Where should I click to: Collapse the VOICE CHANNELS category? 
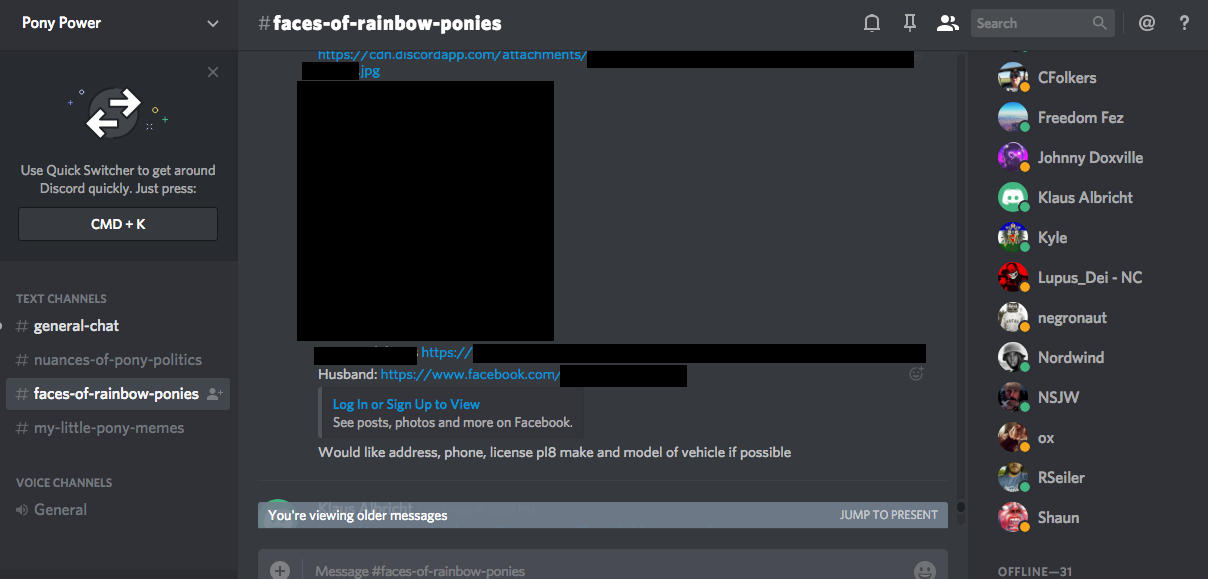tap(64, 482)
